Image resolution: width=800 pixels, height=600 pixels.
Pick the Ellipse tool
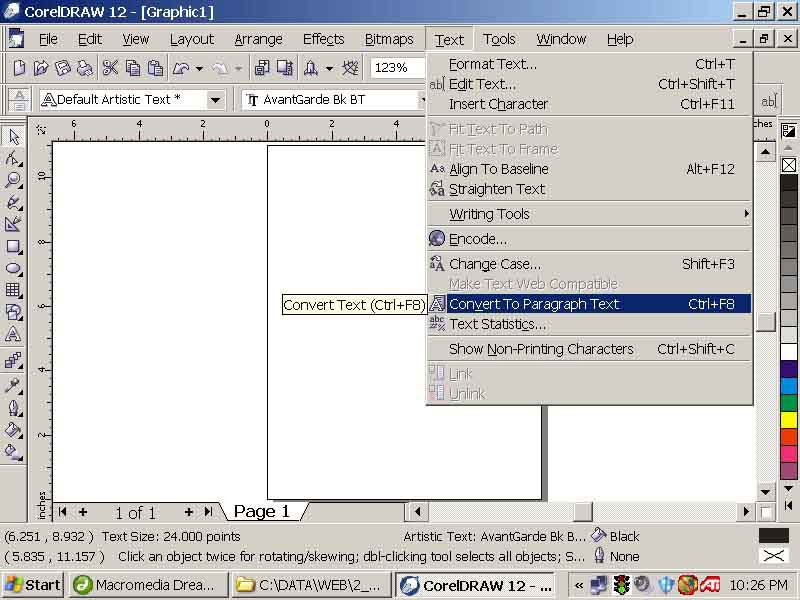pyautogui.click(x=13, y=268)
